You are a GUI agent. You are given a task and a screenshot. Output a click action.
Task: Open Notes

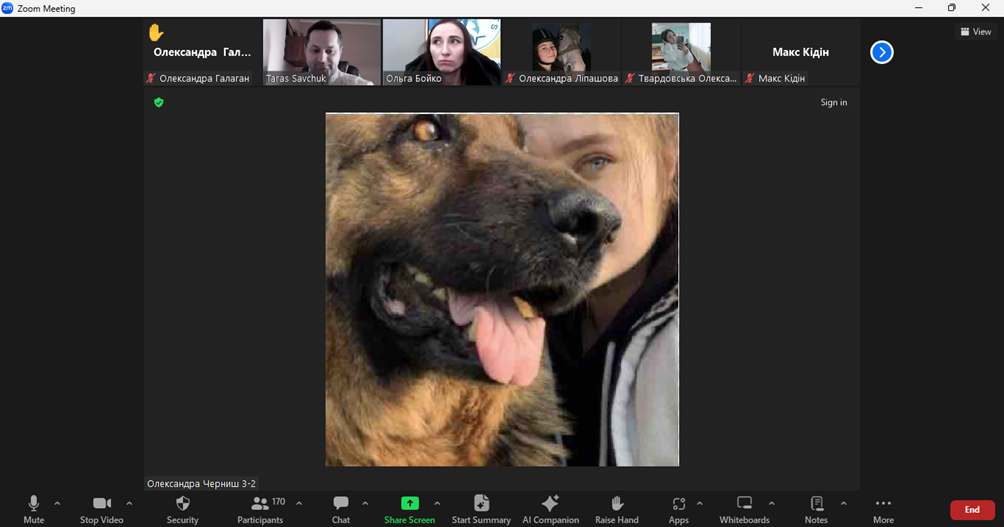pos(816,510)
